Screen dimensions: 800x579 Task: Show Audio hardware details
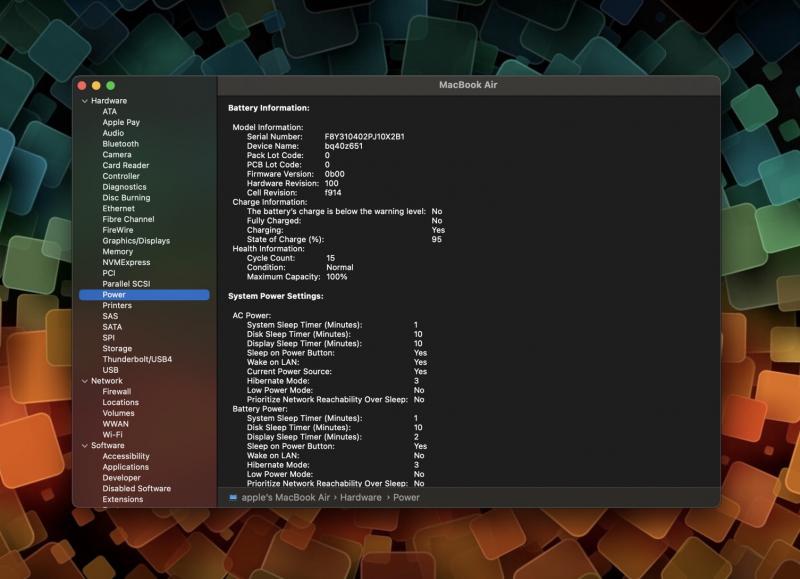click(113, 133)
